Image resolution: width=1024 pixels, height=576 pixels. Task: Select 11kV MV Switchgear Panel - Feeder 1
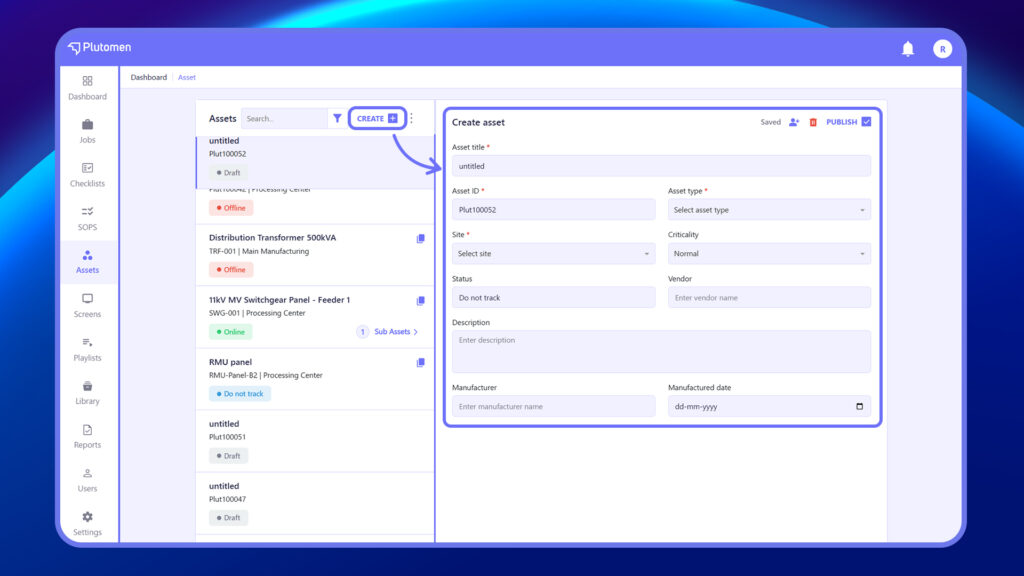click(x=315, y=317)
